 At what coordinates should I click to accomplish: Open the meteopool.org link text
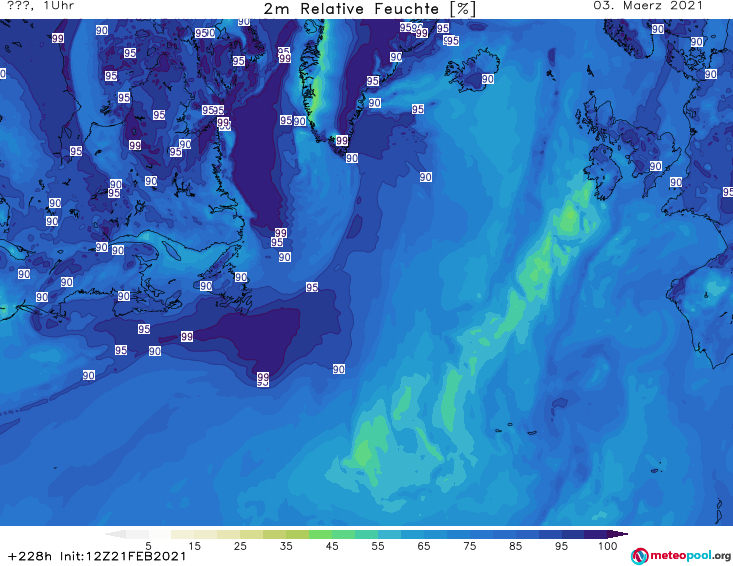click(690, 556)
